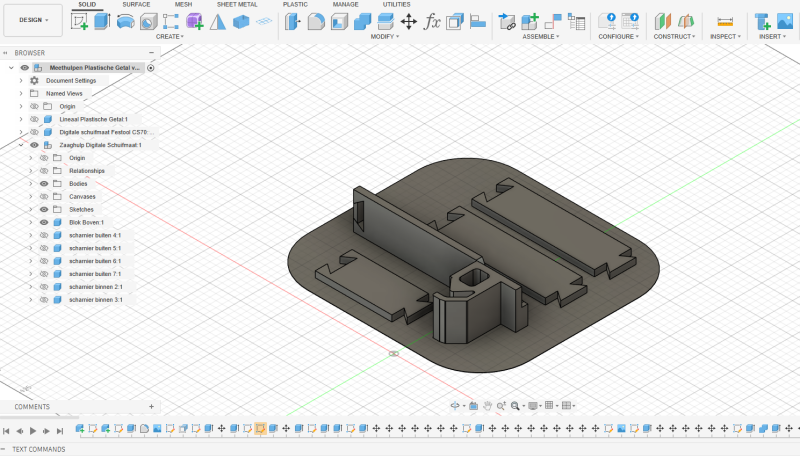The height and width of the screenshot is (457, 800).
Task: Open the INSPECT dropdown menu
Action: pos(725,37)
